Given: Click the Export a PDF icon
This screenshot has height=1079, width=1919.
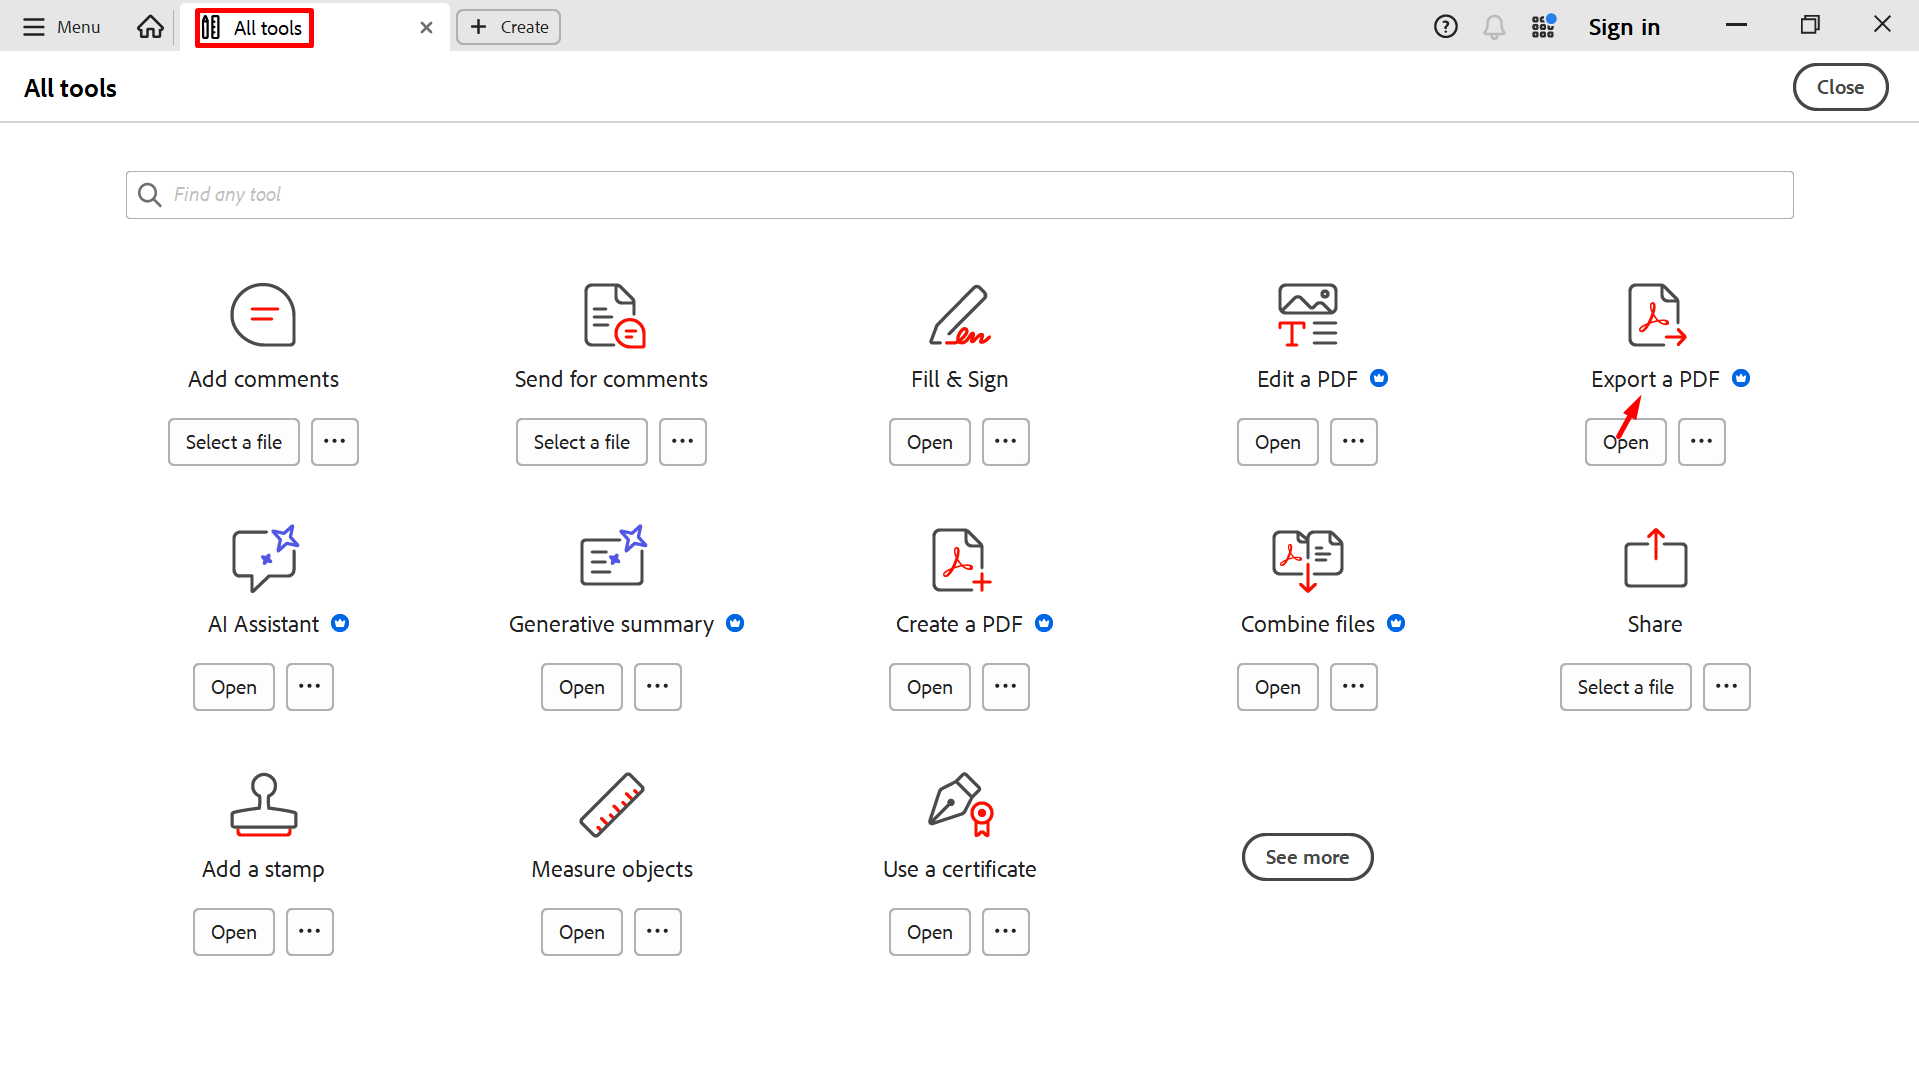Looking at the screenshot, I should pos(1656,315).
